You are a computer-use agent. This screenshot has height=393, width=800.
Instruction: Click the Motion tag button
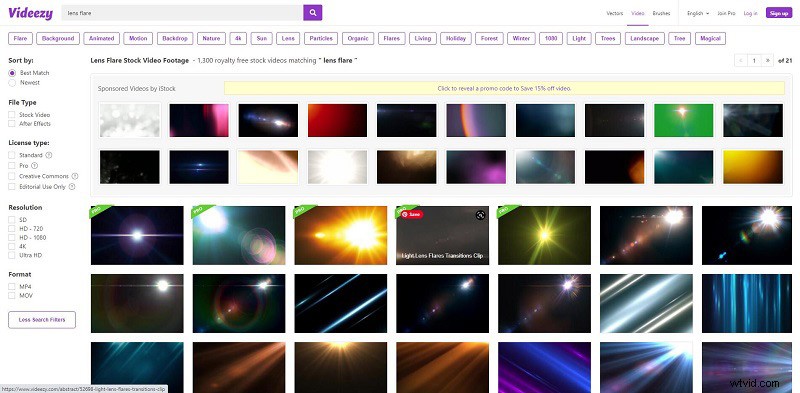tap(138, 38)
